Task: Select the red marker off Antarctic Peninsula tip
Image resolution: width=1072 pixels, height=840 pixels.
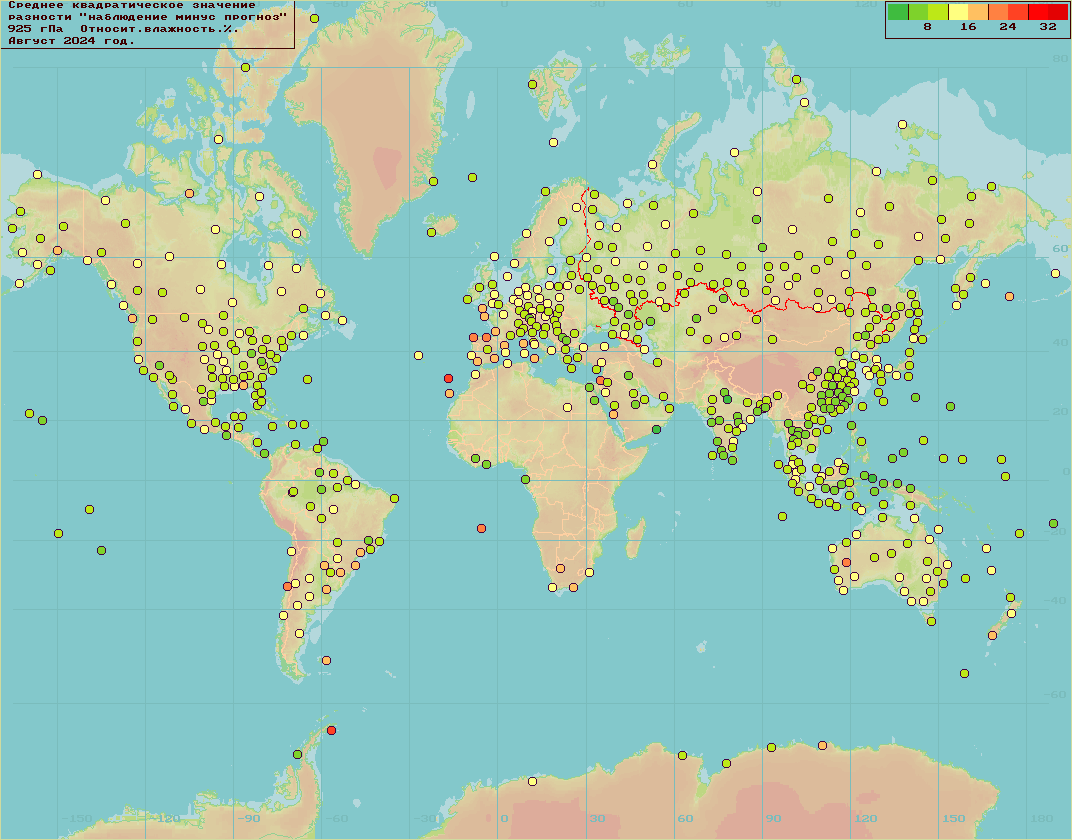Action: tap(332, 730)
